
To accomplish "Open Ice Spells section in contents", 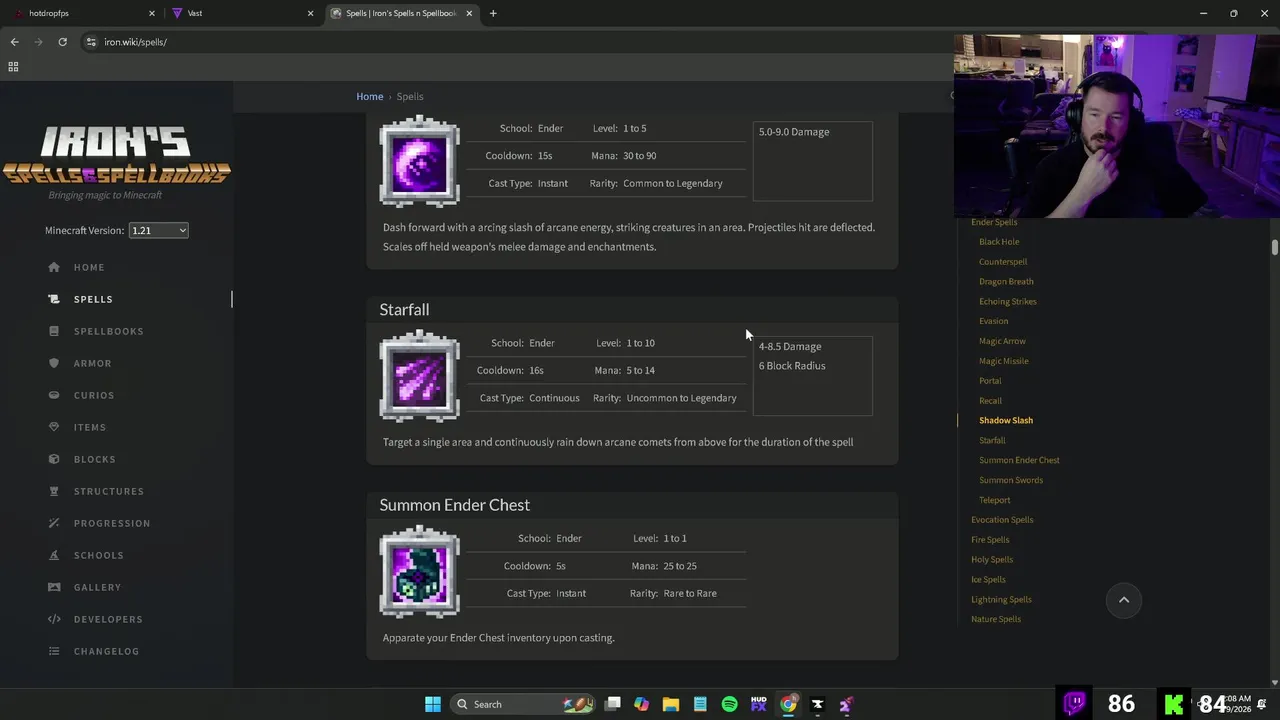I will (x=988, y=579).
